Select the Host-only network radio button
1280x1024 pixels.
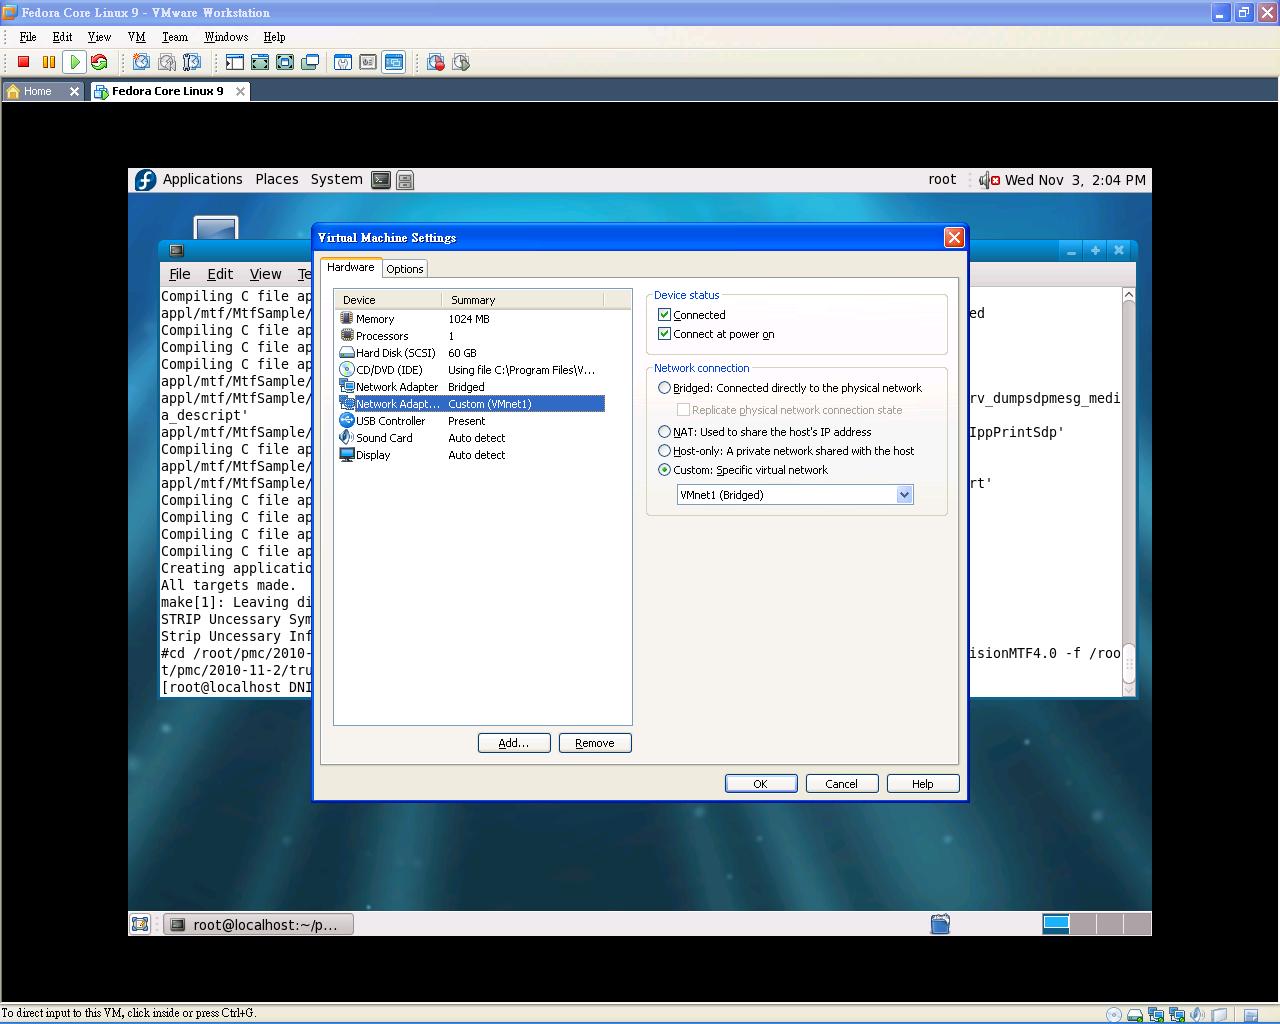[x=664, y=451]
